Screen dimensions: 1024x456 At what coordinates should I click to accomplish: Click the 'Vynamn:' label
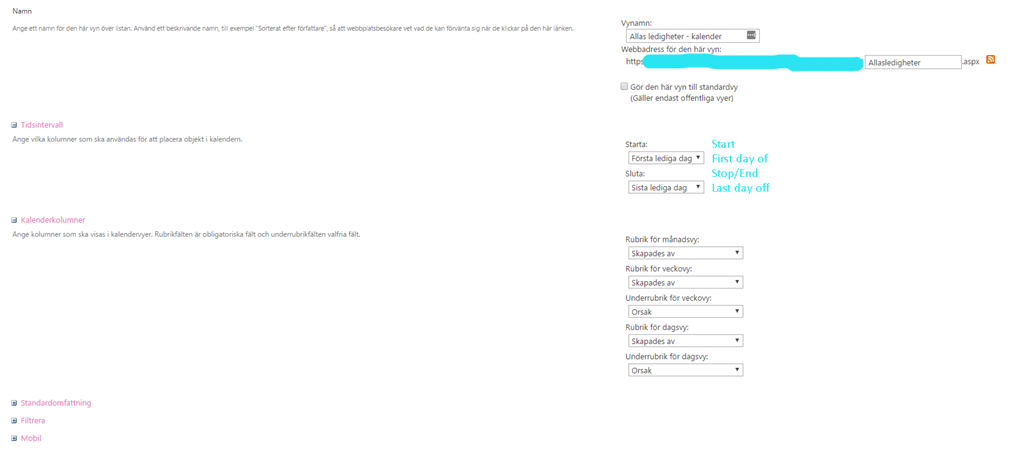(636, 23)
